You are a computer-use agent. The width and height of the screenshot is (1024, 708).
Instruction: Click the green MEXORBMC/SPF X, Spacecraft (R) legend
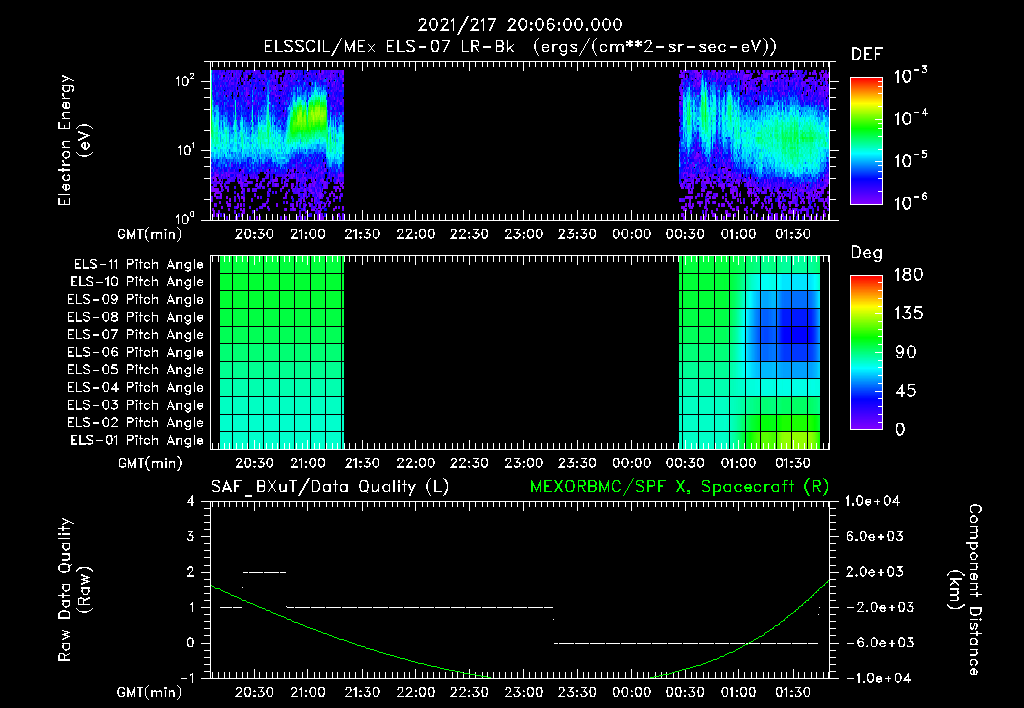click(x=679, y=487)
